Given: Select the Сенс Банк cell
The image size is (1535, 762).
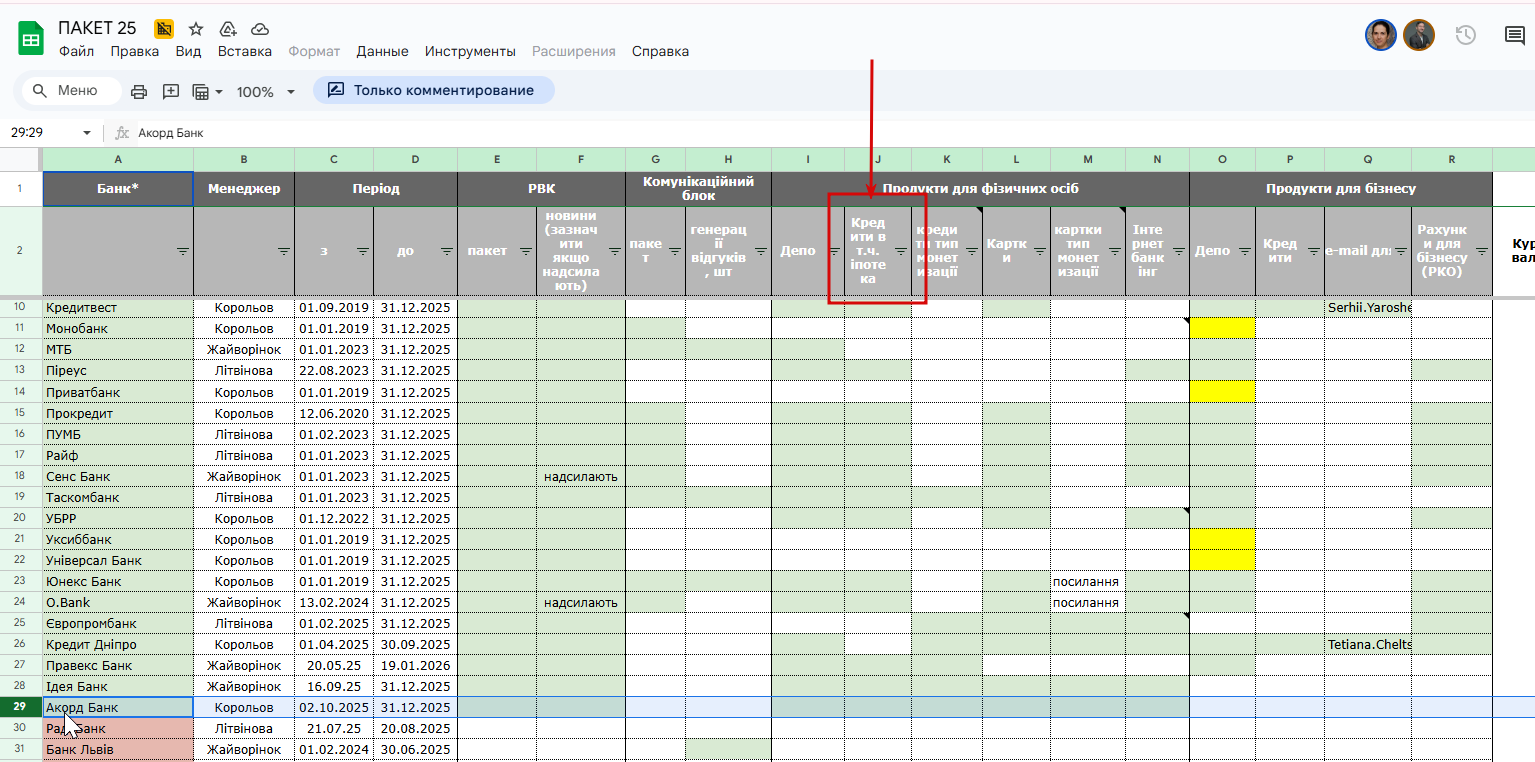Looking at the screenshot, I should tap(118, 476).
